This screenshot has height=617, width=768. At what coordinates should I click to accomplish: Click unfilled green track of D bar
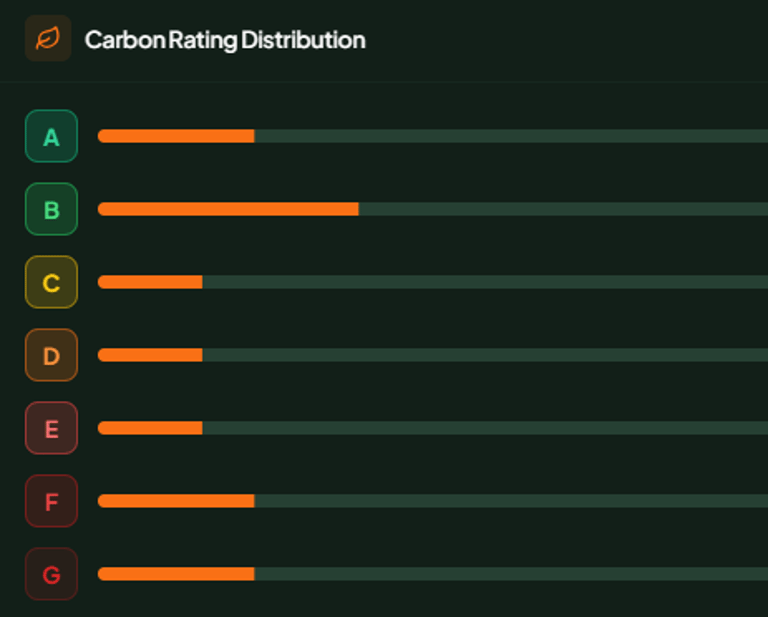point(485,355)
